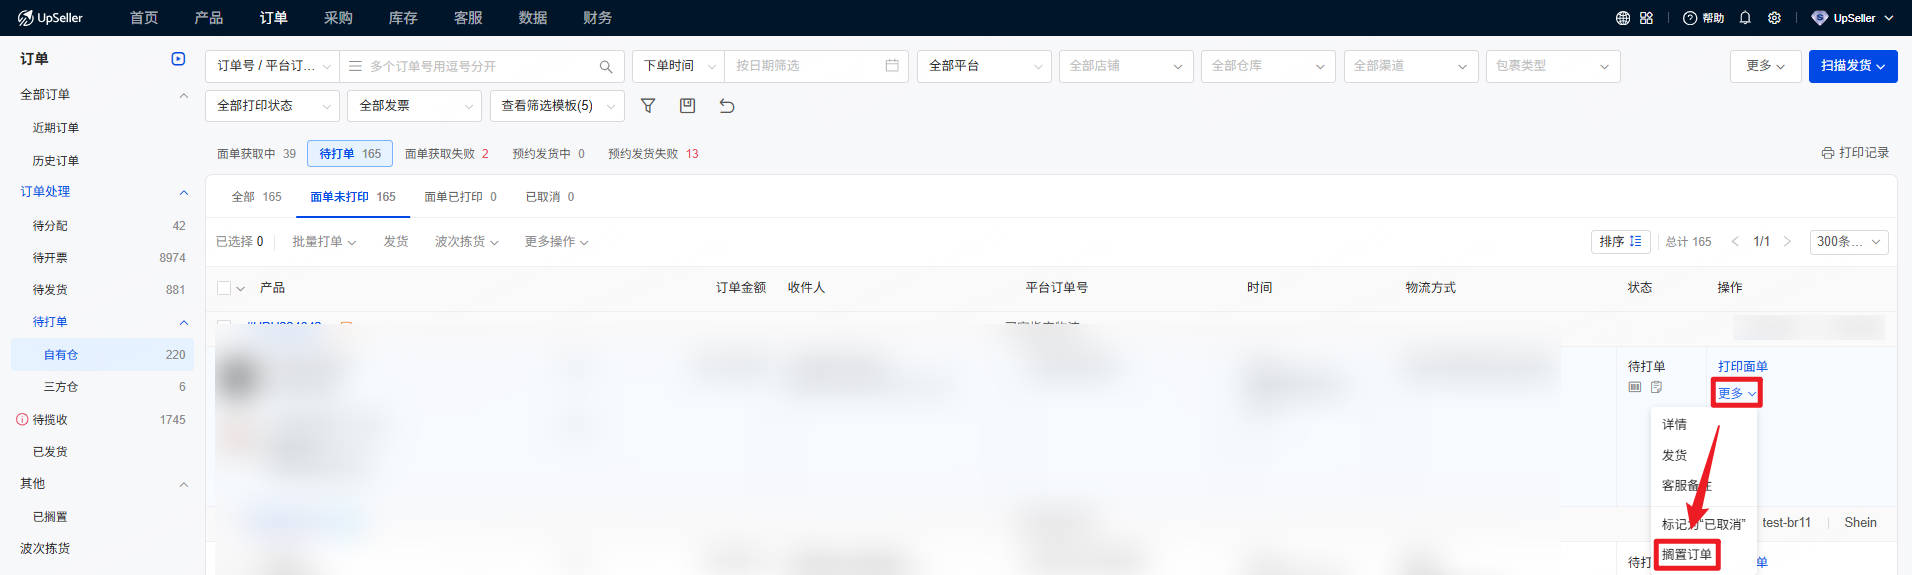Toggle the select-all checkbox in table header
Screen dimensions: 1912x575
click(224, 288)
